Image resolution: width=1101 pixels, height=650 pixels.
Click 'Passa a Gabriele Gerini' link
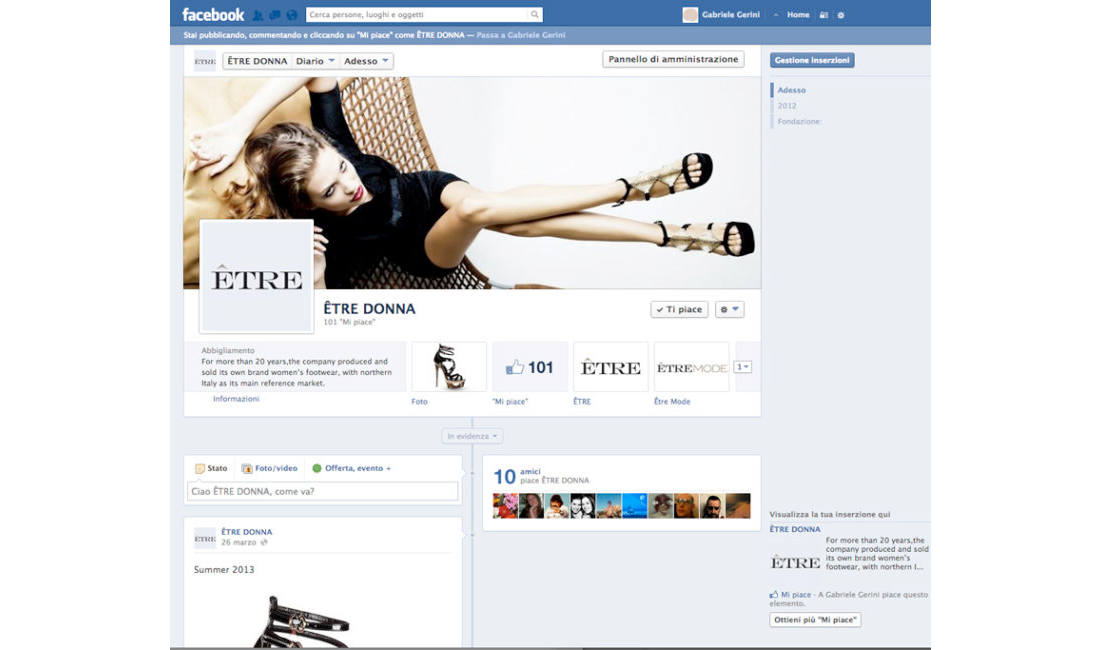tap(520, 35)
